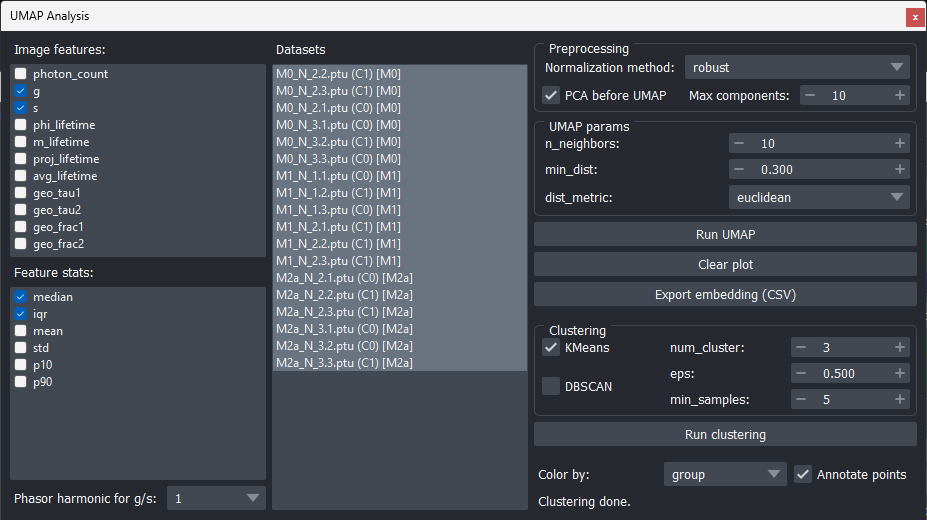The height and width of the screenshot is (520, 927).
Task: Close the UMAP Analysis window
Action: point(915,17)
